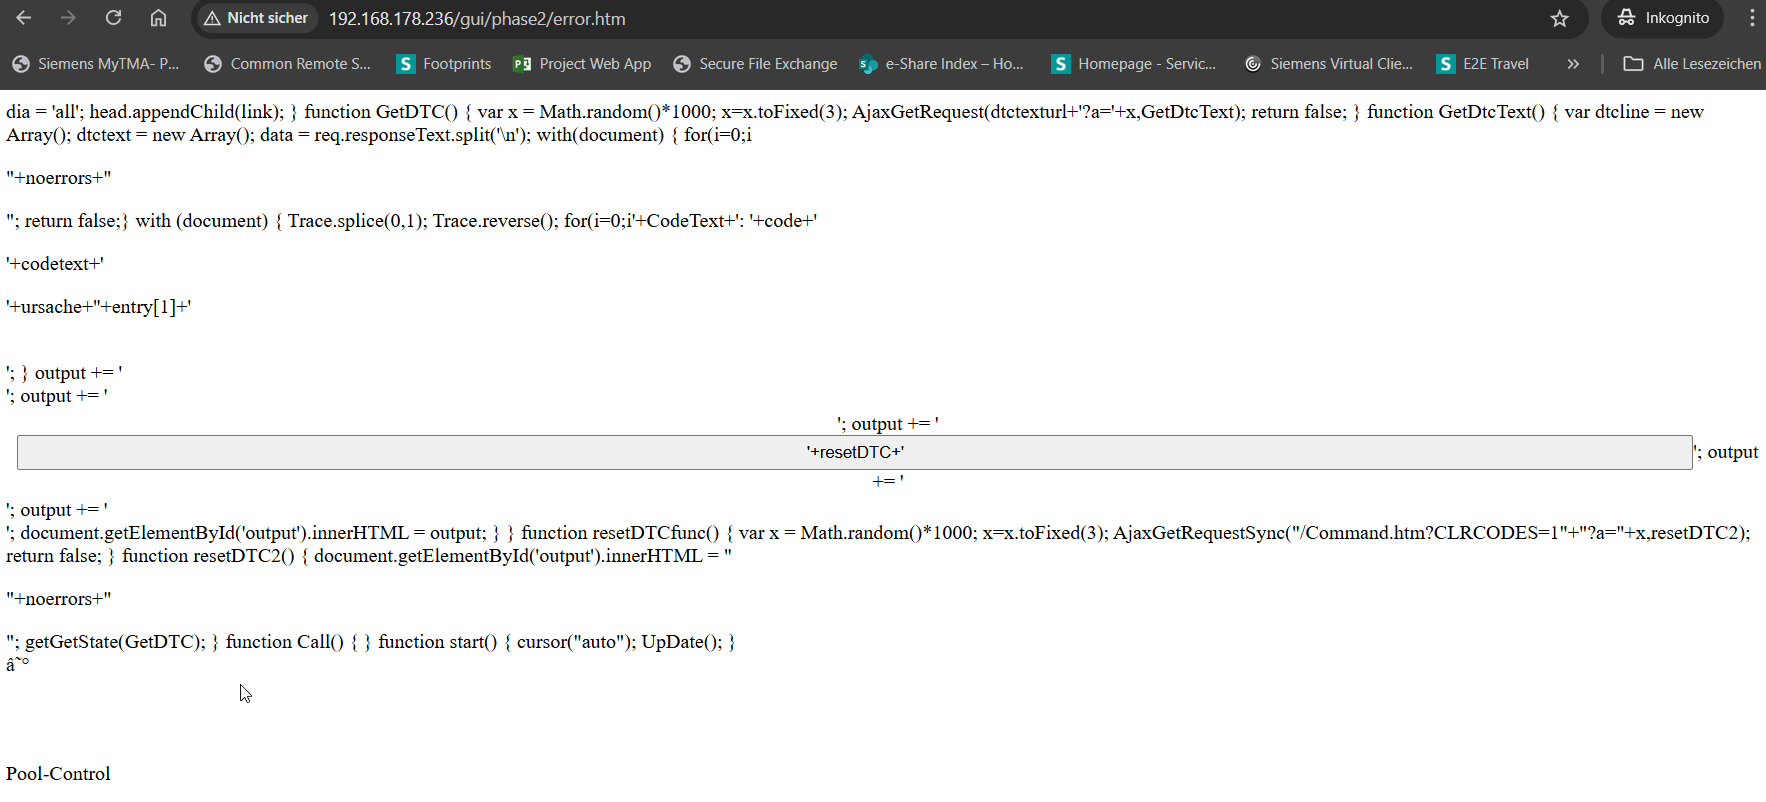Click the '+ursache+"+entry[1]+' text

click(99, 307)
